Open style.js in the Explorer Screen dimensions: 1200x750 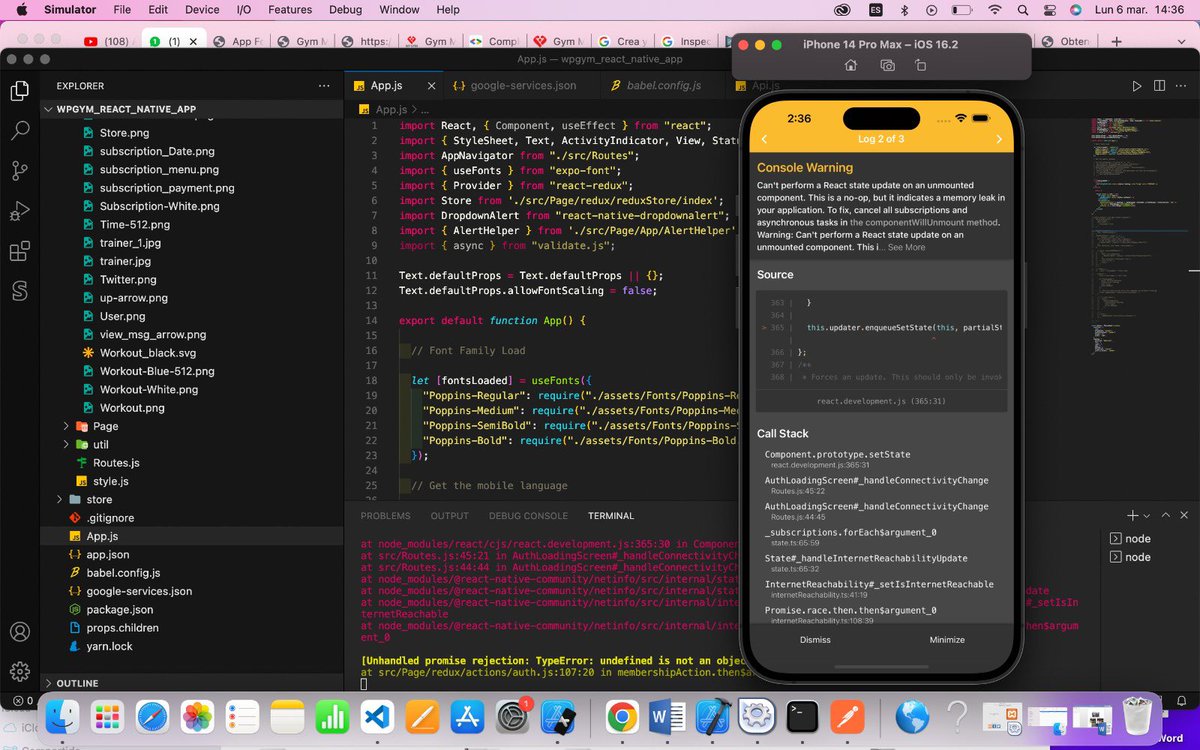pyautogui.click(x=111, y=481)
